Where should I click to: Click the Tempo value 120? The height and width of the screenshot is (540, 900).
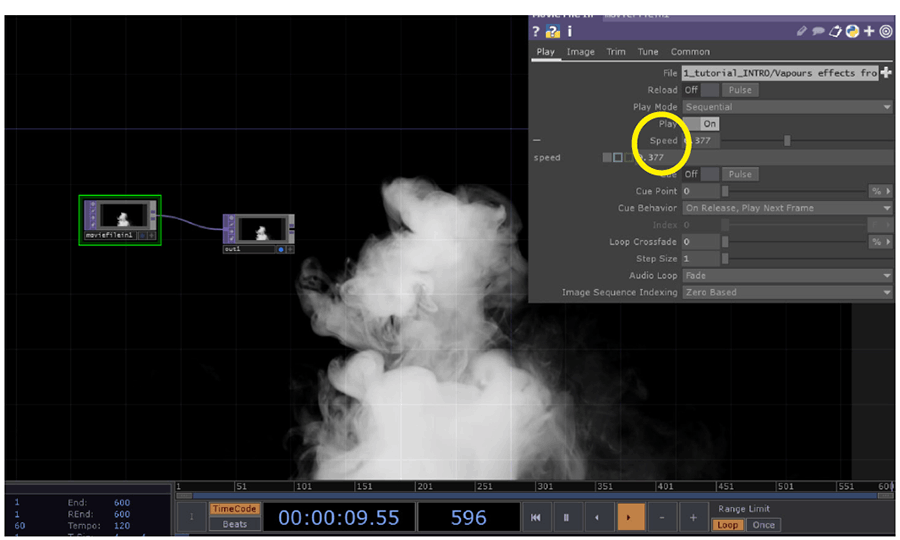(122, 526)
